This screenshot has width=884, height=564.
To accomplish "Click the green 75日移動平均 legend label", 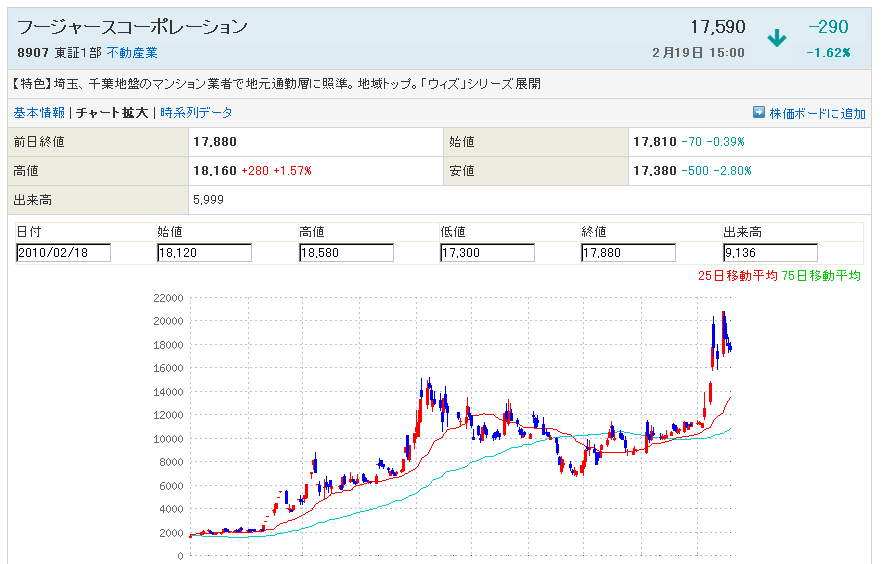I will coord(821,276).
